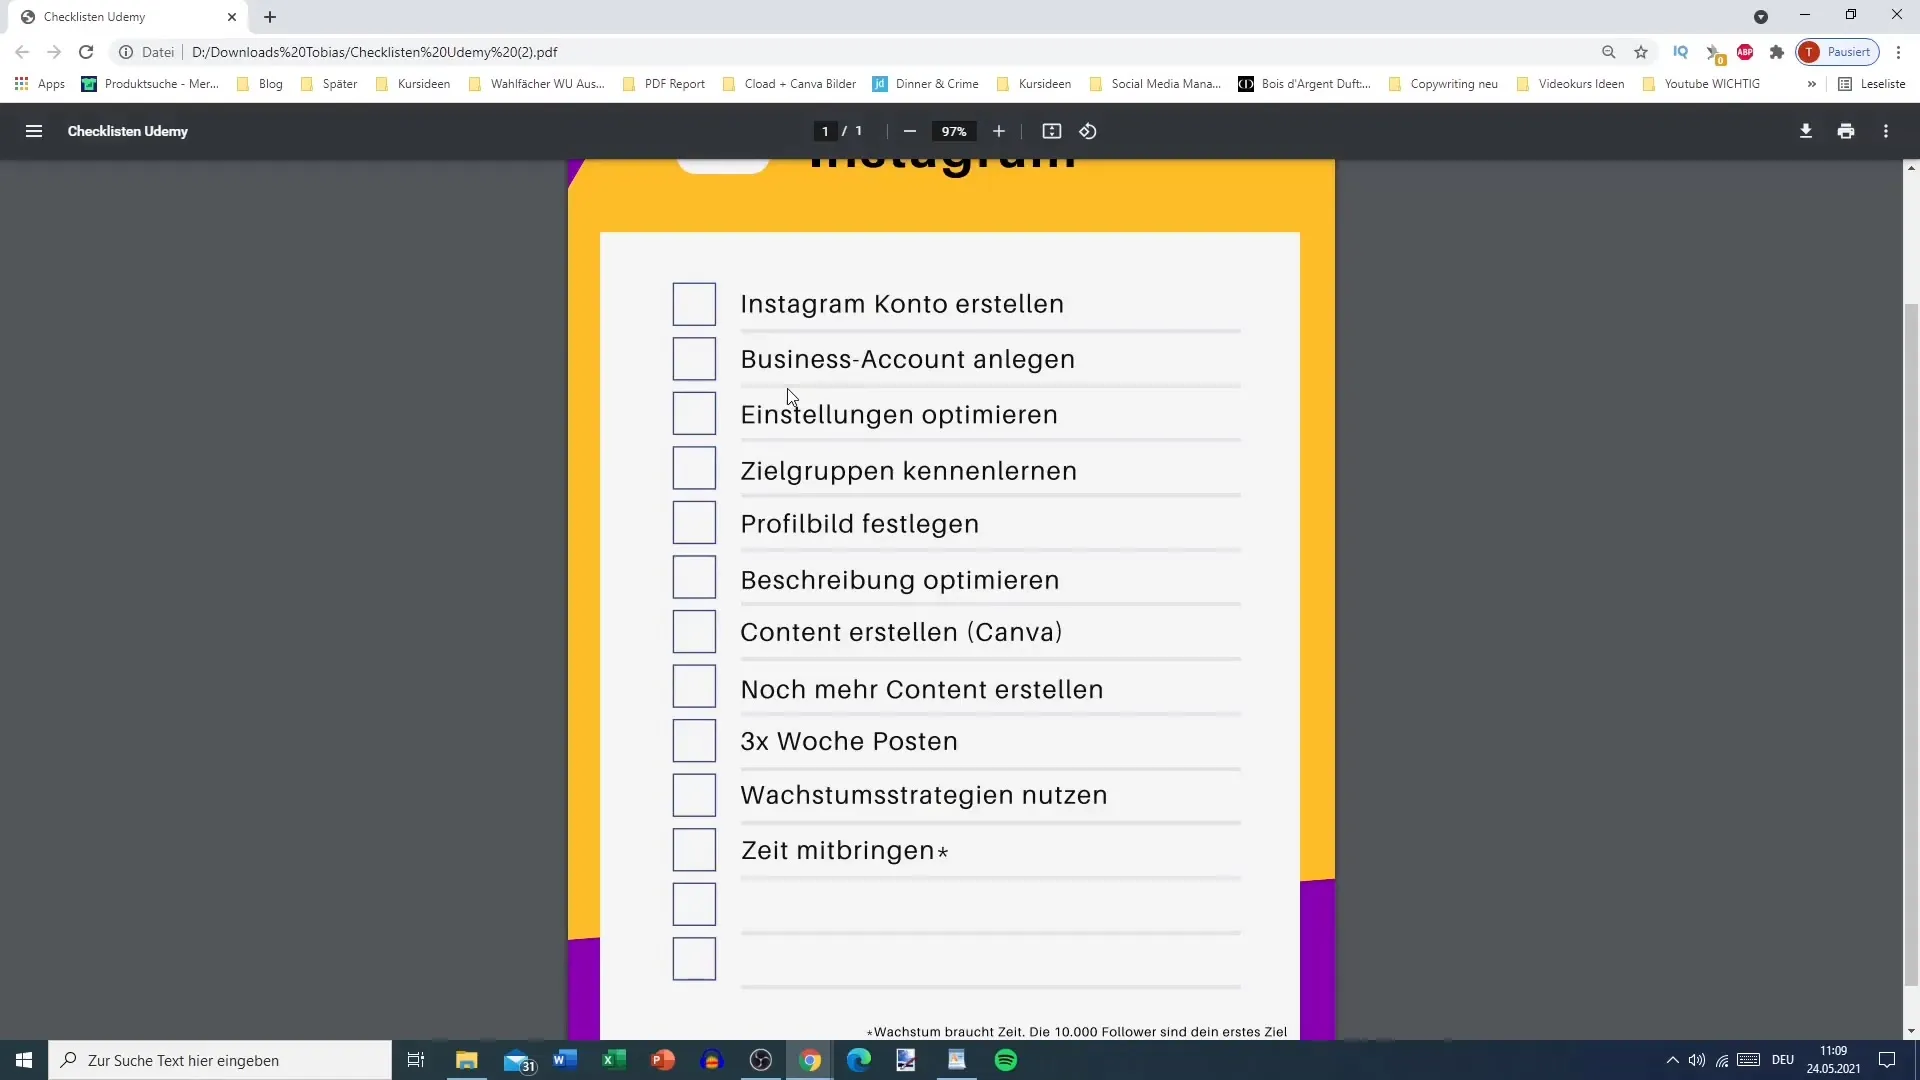Check the Einstellungen optimieren box
This screenshot has height=1080, width=1920.
point(694,413)
